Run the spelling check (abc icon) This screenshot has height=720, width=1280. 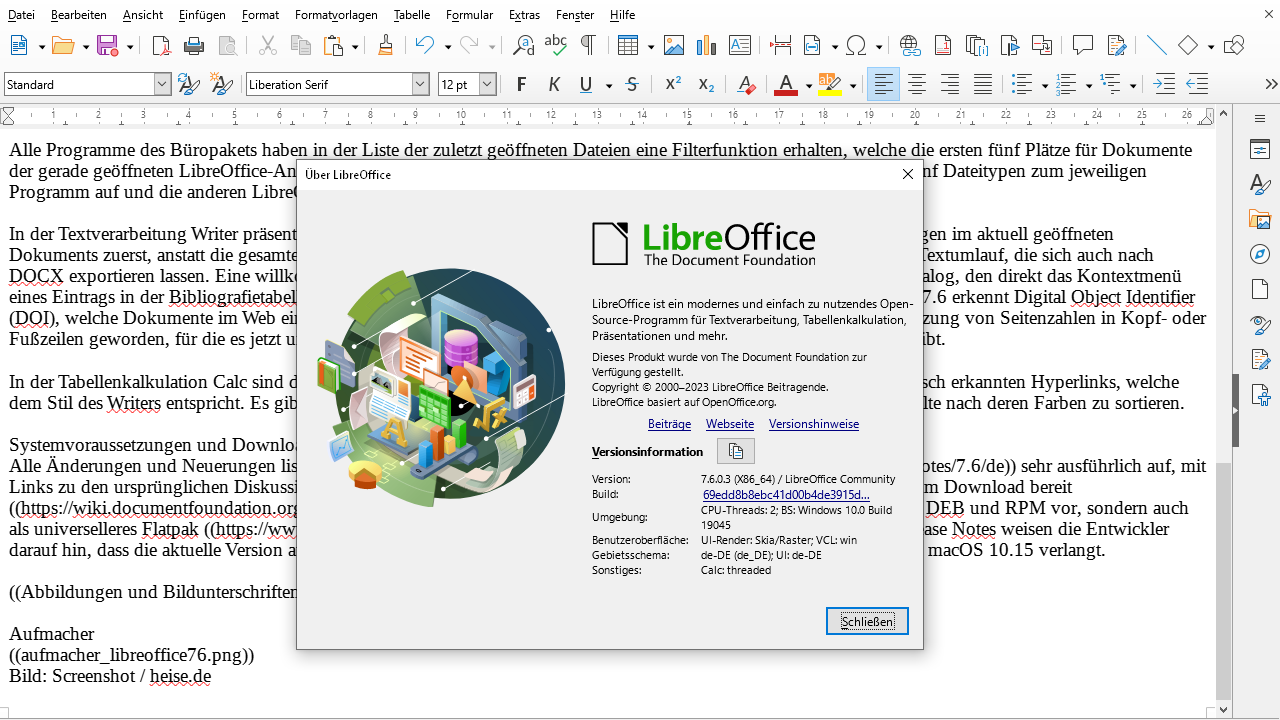click(556, 45)
